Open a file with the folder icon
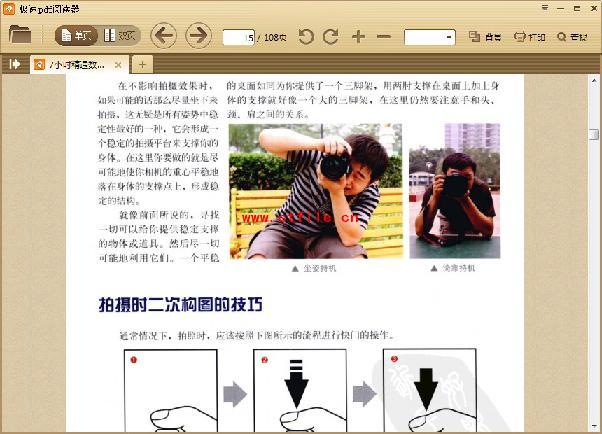This screenshot has width=602, height=434. 20,36
